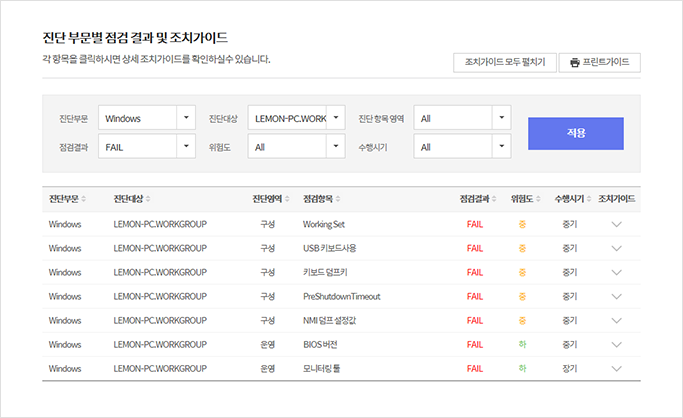Open the 점검결과 FAIL dropdown
Screen dimensions: 683x418
147,146
